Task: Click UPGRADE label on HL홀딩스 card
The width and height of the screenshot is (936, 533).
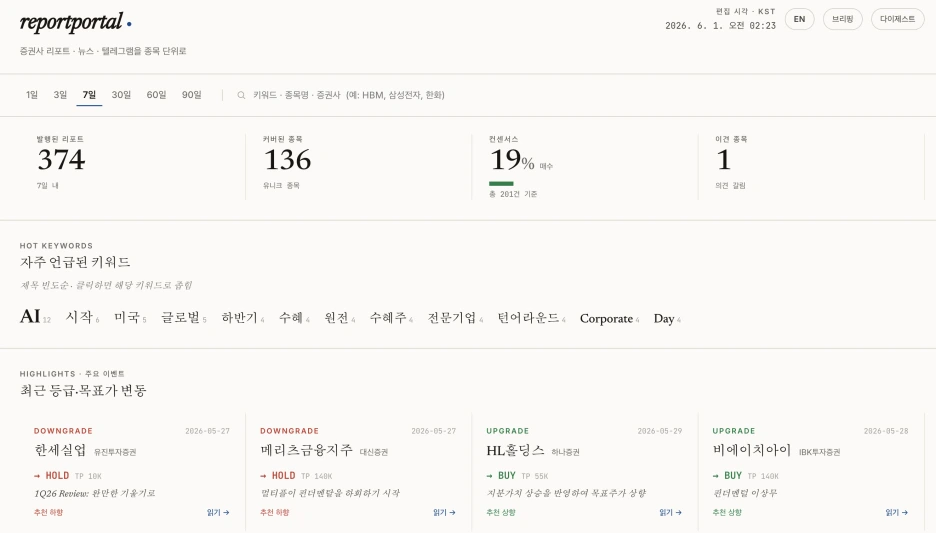Action: (x=507, y=431)
